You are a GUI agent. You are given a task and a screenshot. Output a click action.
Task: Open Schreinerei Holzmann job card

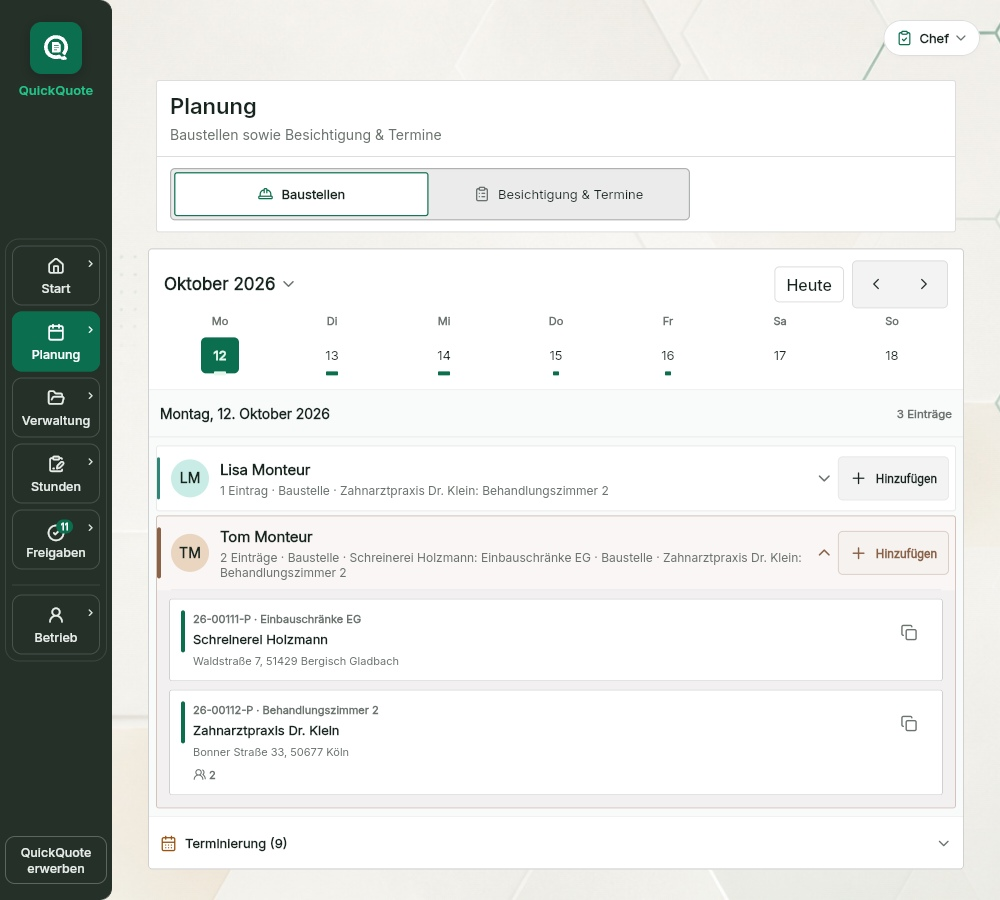pyautogui.click(x=555, y=640)
